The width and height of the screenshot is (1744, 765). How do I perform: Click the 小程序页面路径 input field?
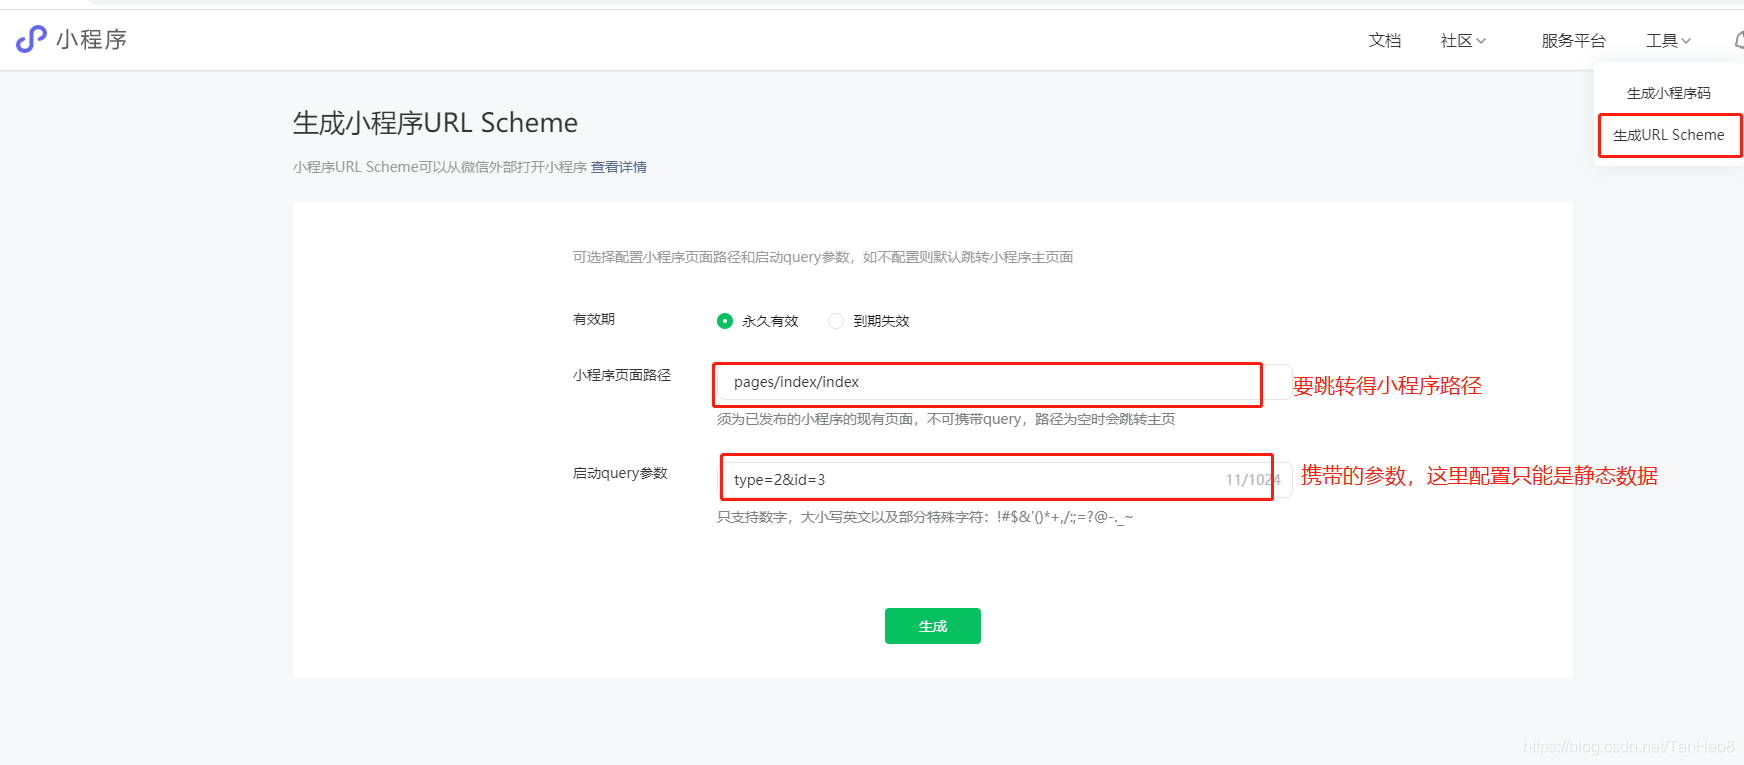point(1004,382)
